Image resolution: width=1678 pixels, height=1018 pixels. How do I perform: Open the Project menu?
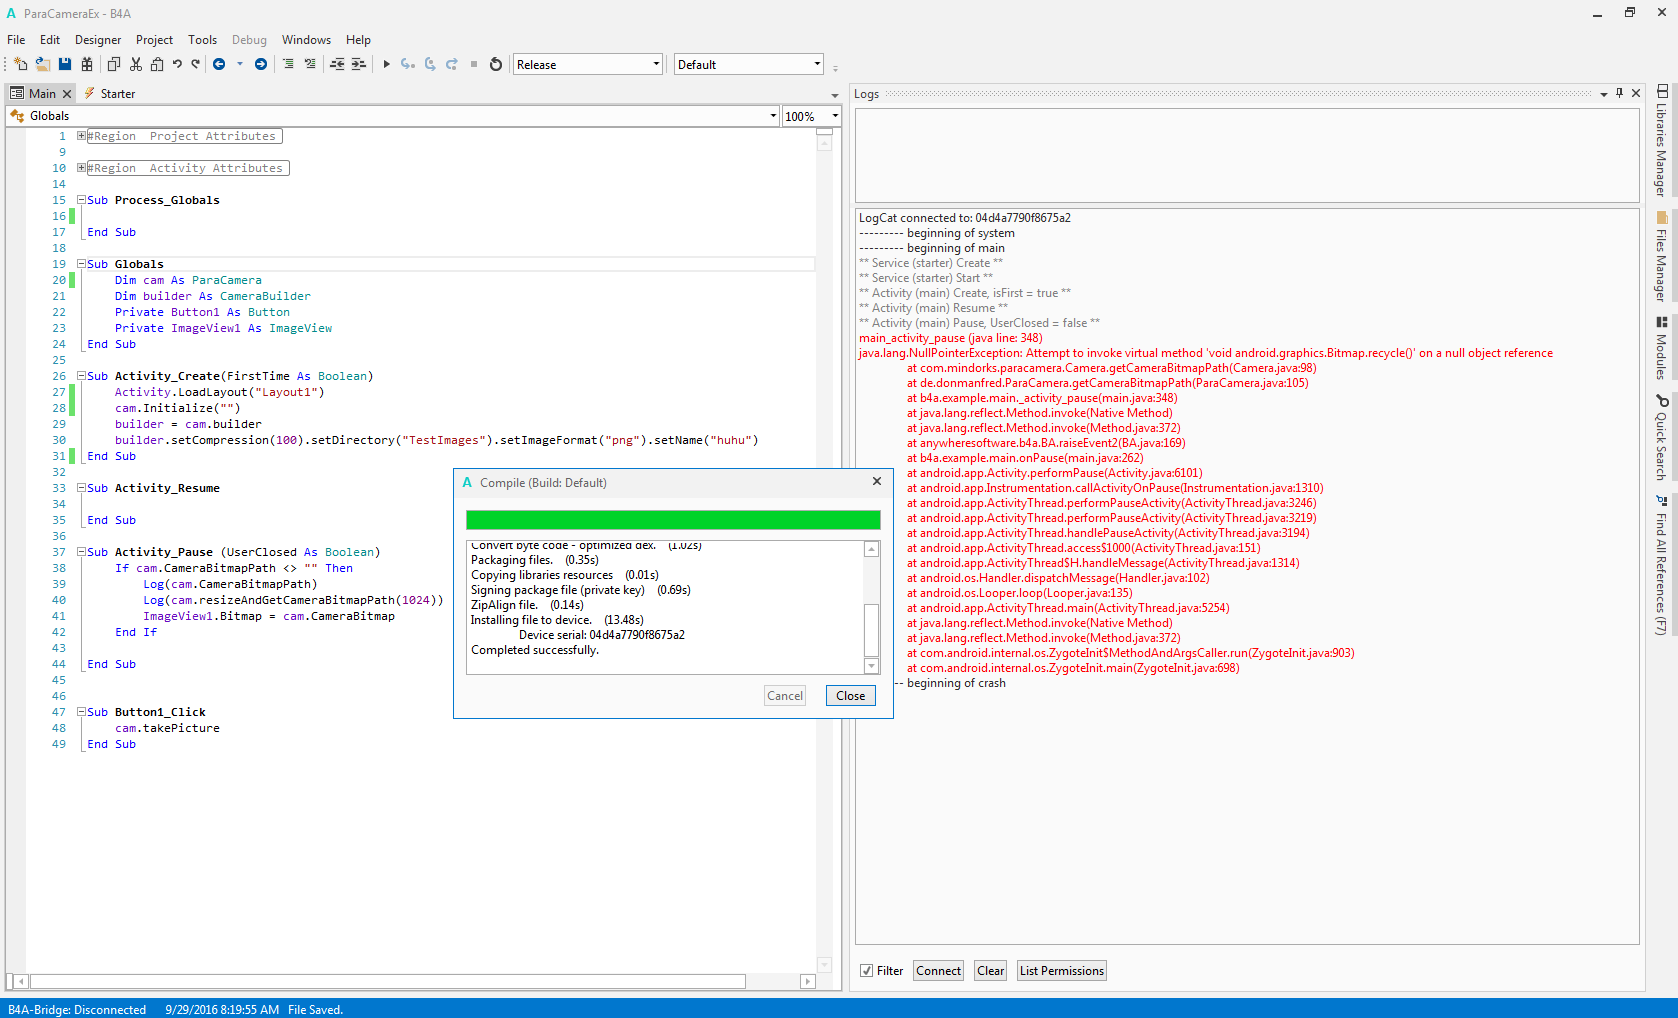point(154,40)
